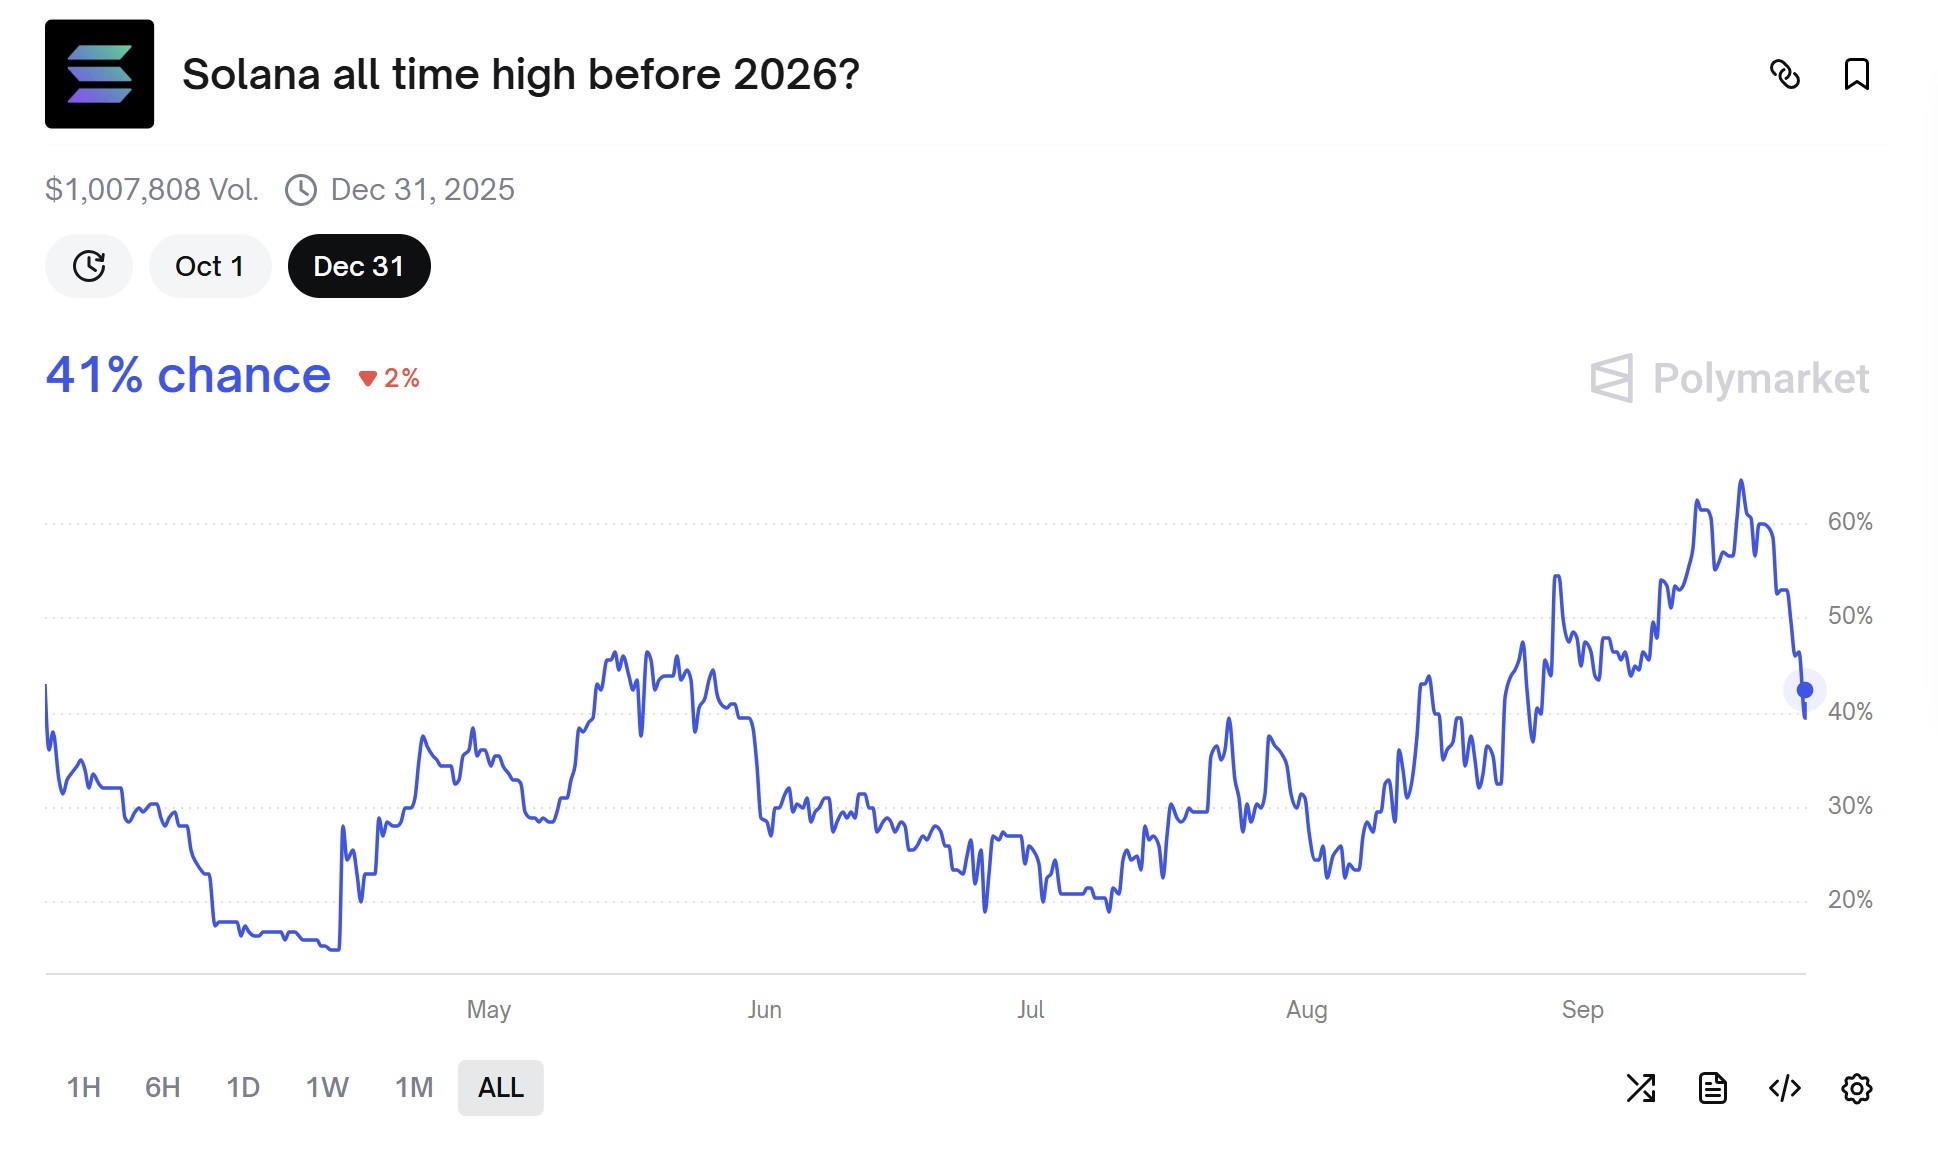This screenshot has width=1938, height=1150.
Task: View the market rules document icon
Action: pos(1712,1088)
